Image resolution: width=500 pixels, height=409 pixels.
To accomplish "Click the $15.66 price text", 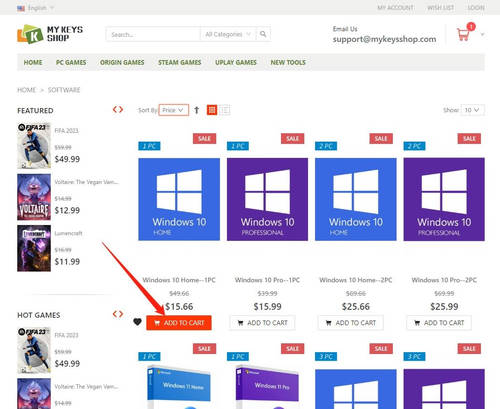I will pos(179,306).
